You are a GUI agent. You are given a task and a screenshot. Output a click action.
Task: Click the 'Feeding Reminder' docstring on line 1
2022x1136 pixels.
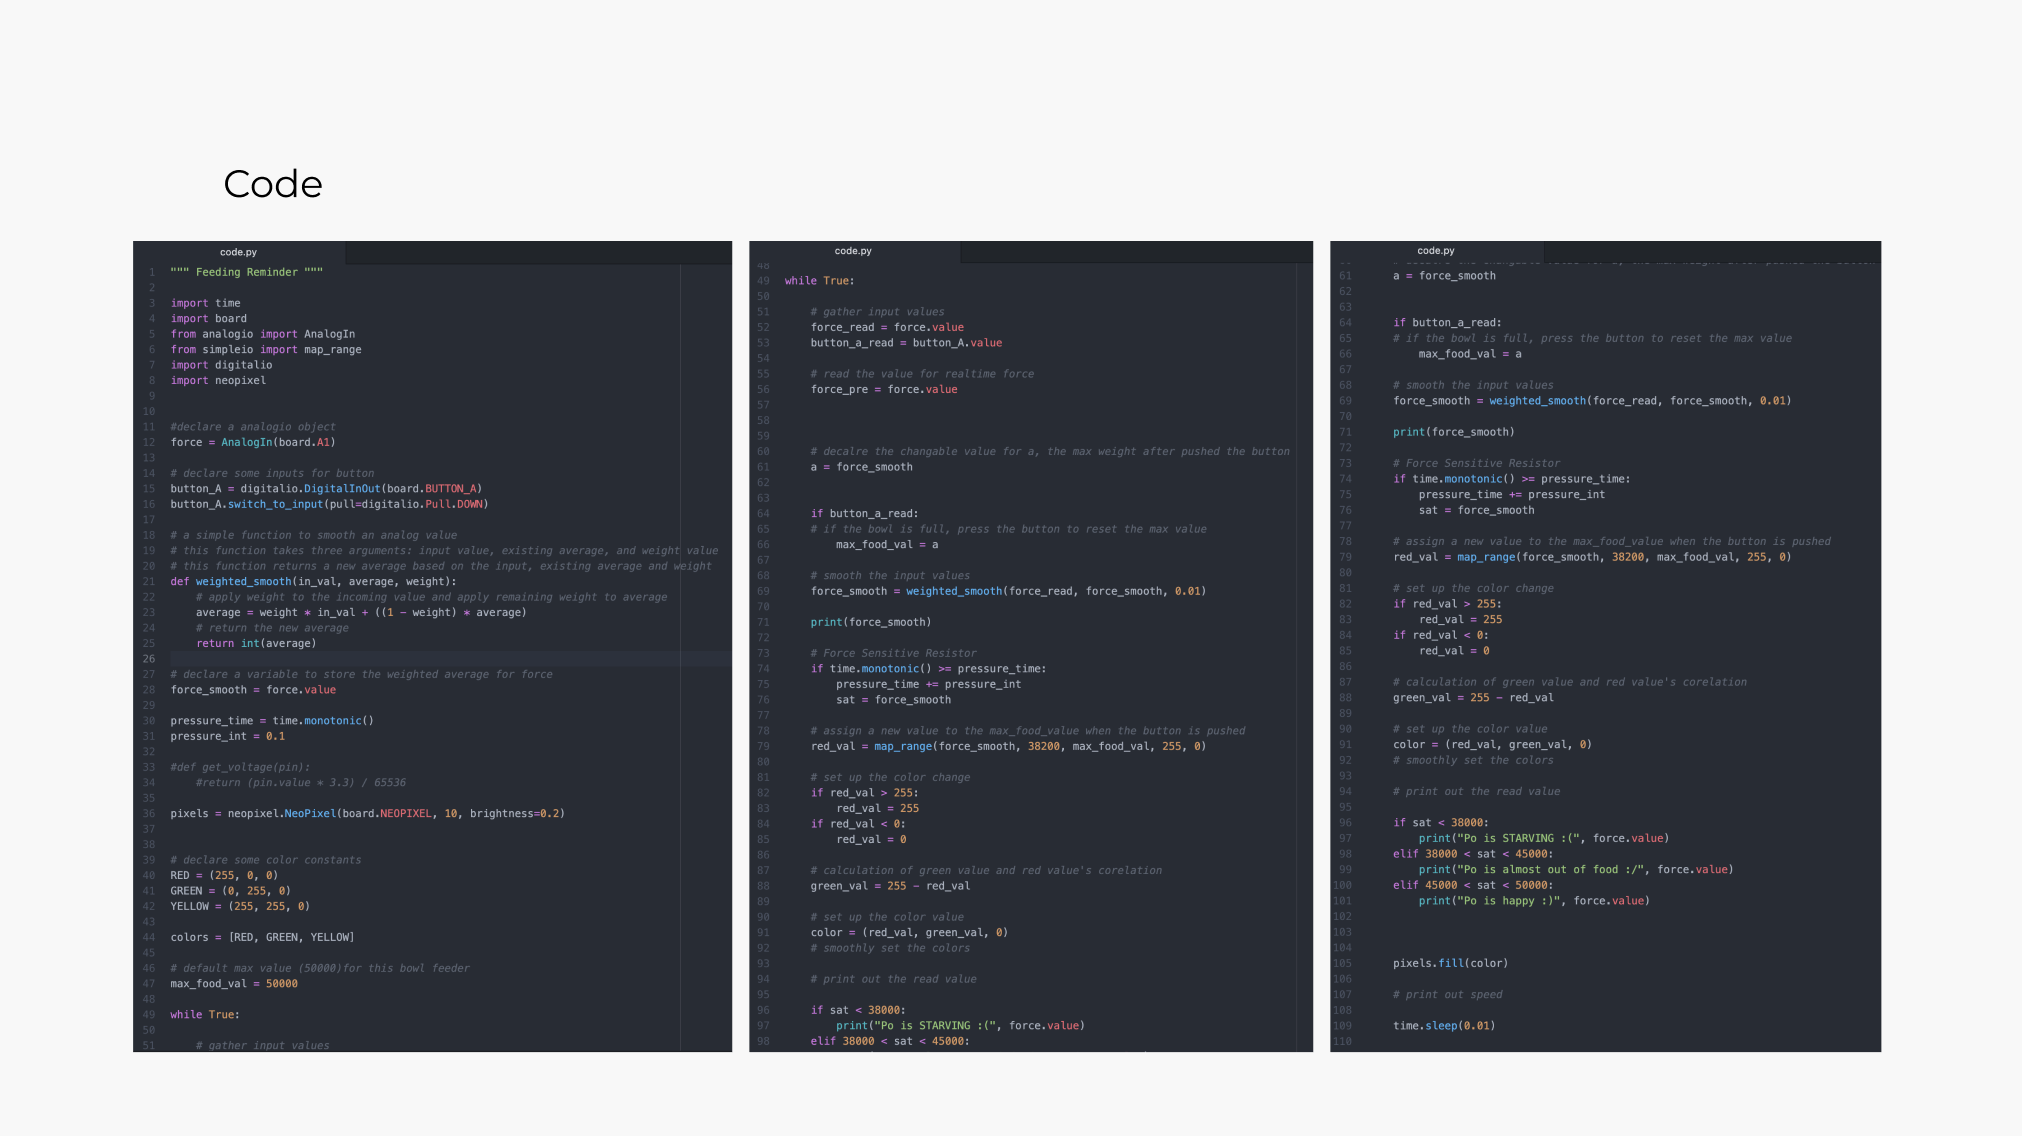coord(246,272)
